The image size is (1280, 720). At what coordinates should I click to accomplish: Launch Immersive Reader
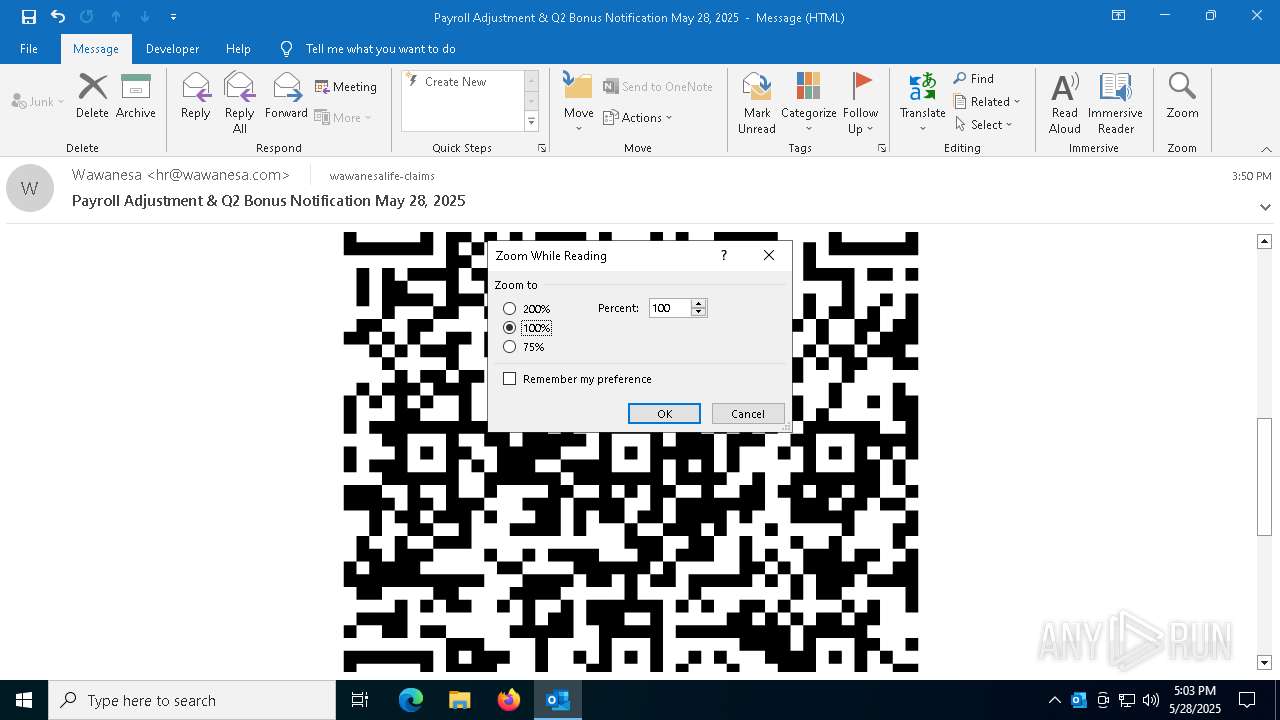[x=1116, y=103]
